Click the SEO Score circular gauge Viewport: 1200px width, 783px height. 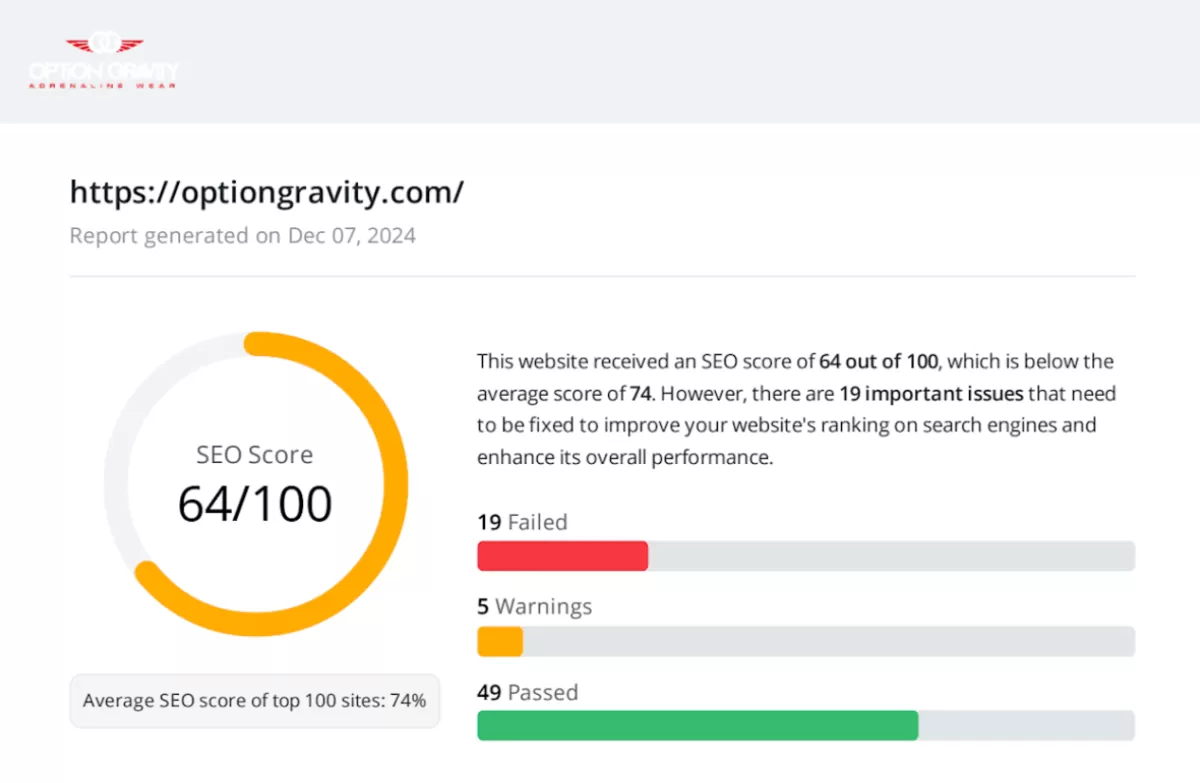[255, 484]
